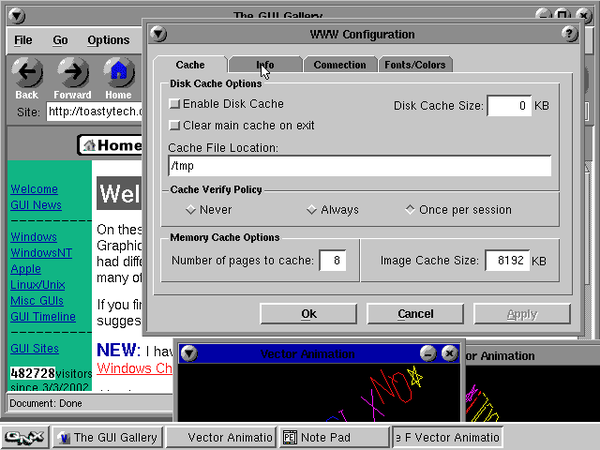Toggle Clear main cache on exit
The height and width of the screenshot is (450, 600).
(x=175, y=126)
